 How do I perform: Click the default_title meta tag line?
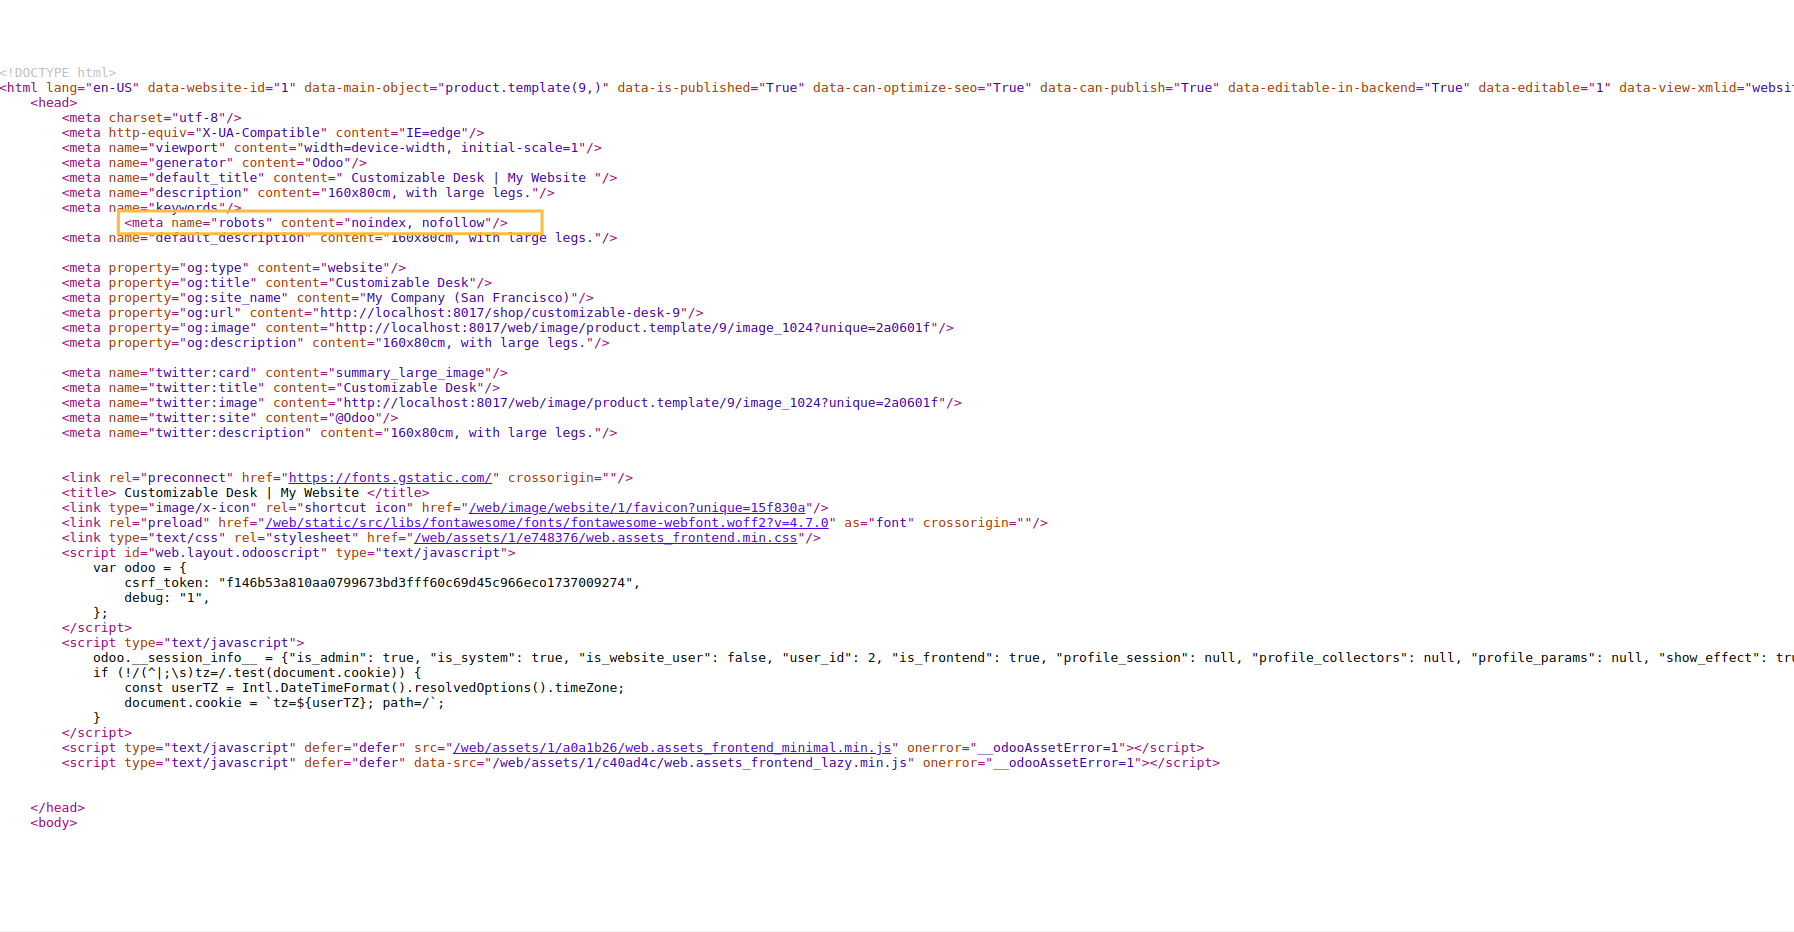pos(340,178)
